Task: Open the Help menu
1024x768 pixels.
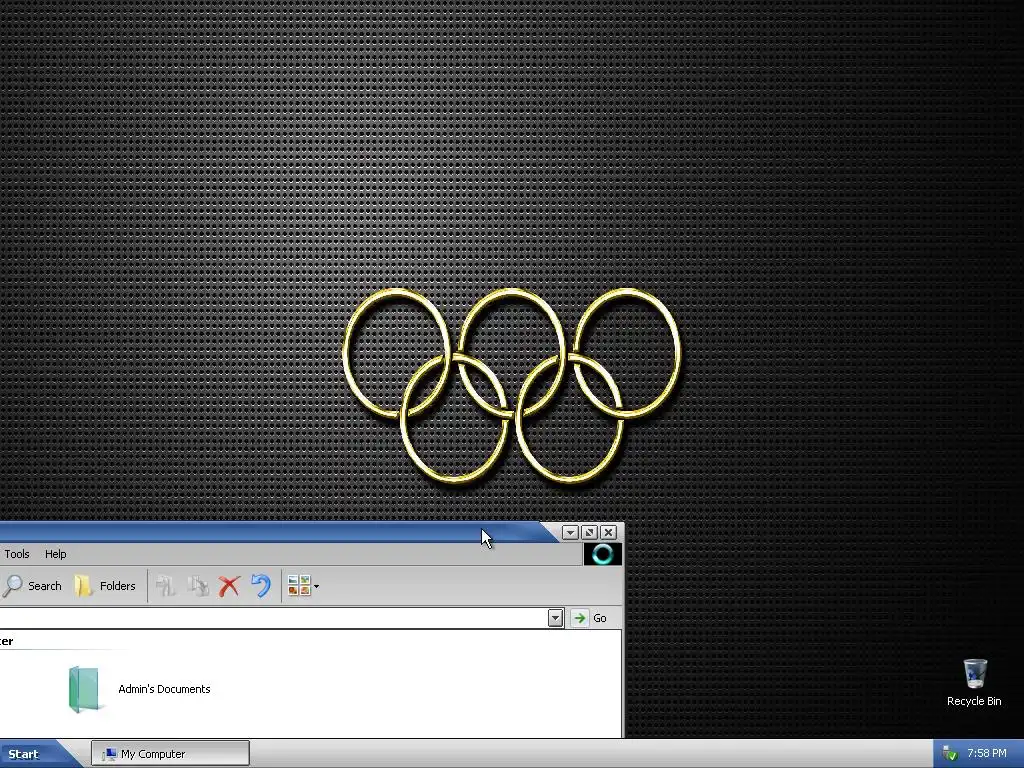Action: (x=56, y=554)
